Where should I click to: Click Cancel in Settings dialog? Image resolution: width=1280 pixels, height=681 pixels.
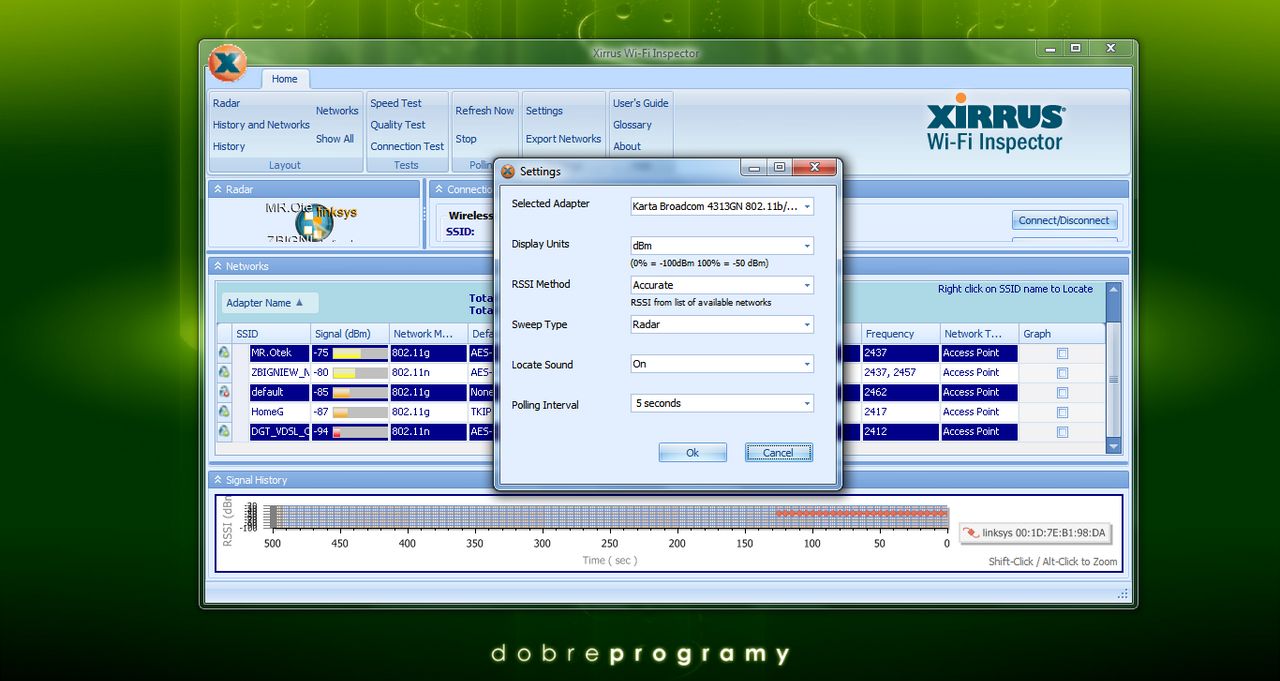pos(778,453)
